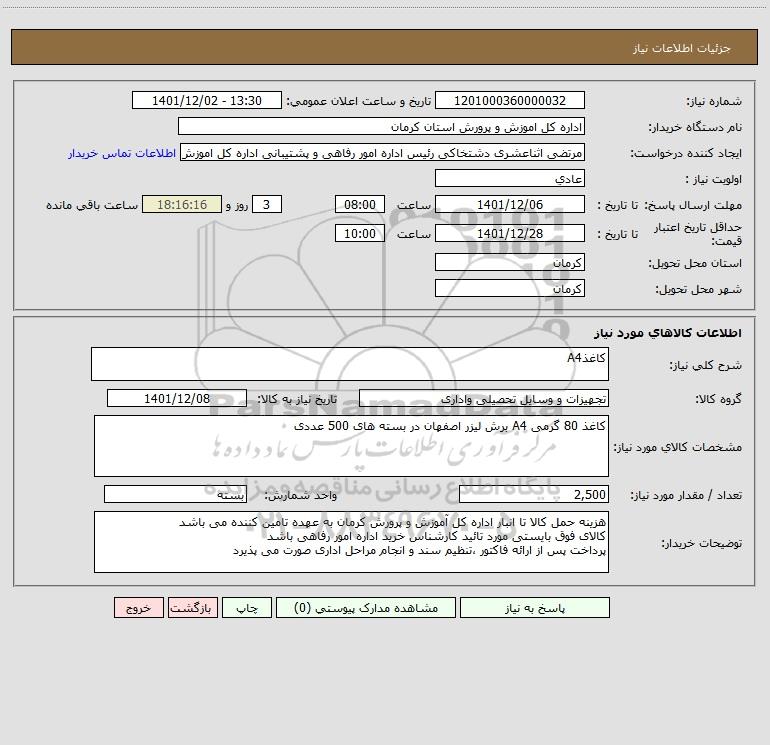Click the 'اولویت نیاز :' label

pos(714,179)
